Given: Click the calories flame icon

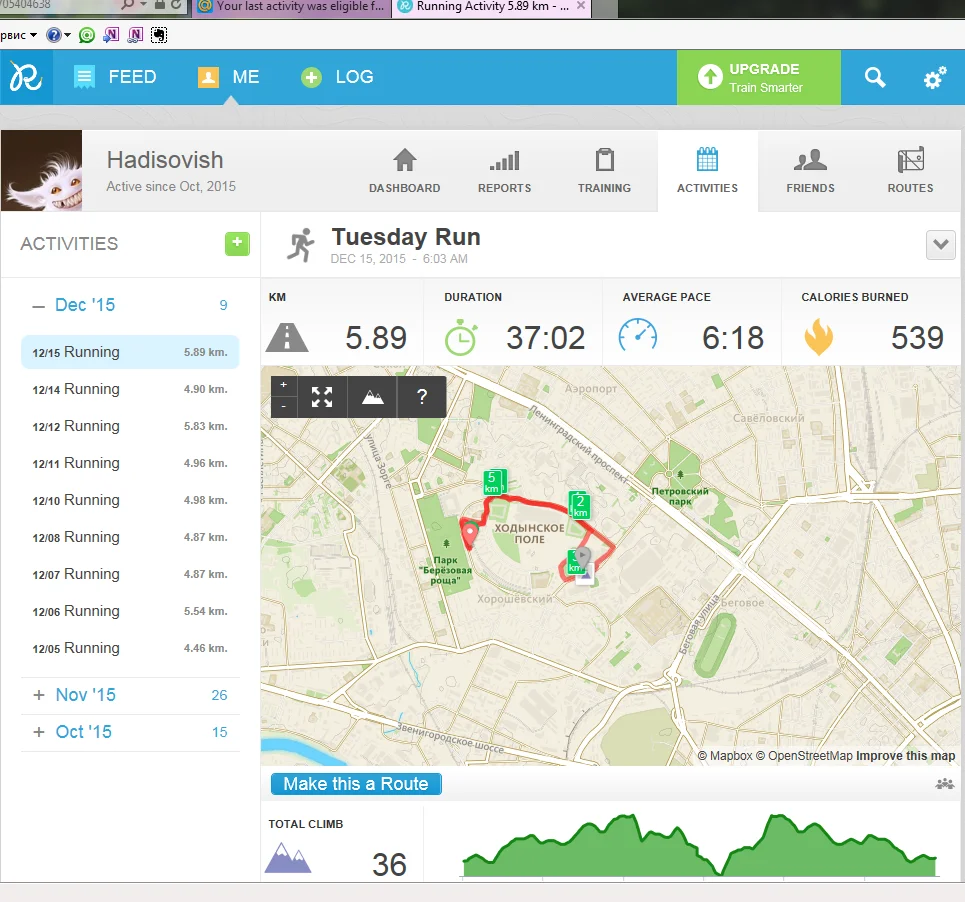Looking at the screenshot, I should point(818,337).
